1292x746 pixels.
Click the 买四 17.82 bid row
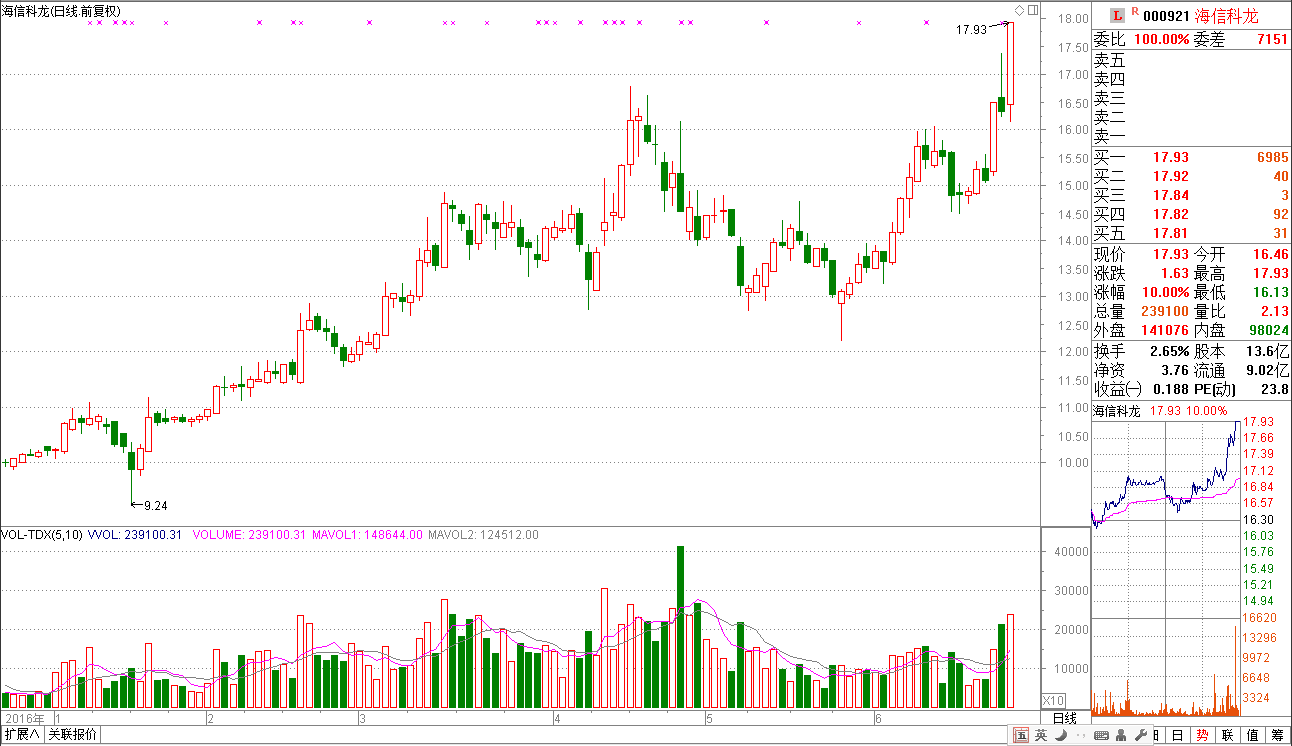click(x=1191, y=215)
